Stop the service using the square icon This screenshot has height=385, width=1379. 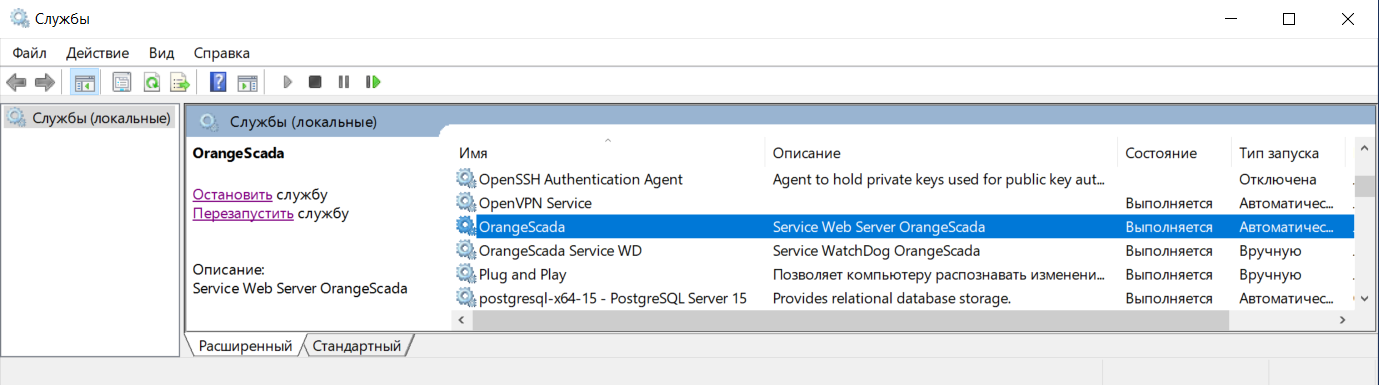coord(315,82)
